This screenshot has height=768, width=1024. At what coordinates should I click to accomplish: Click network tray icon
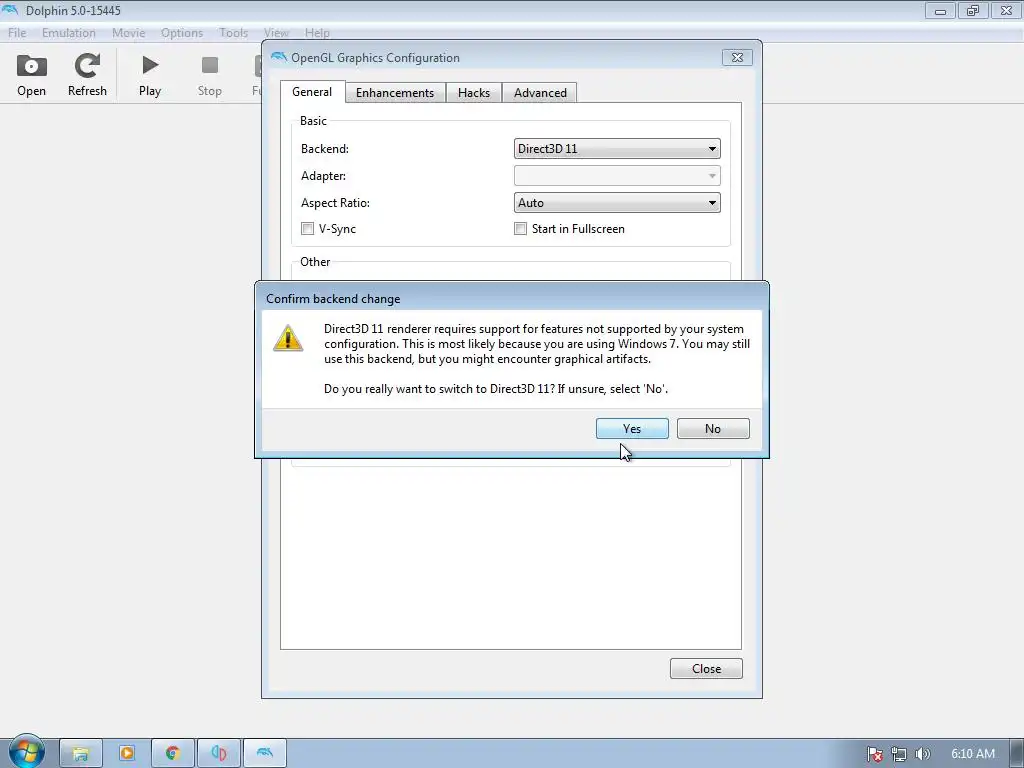pyautogui.click(x=899, y=754)
